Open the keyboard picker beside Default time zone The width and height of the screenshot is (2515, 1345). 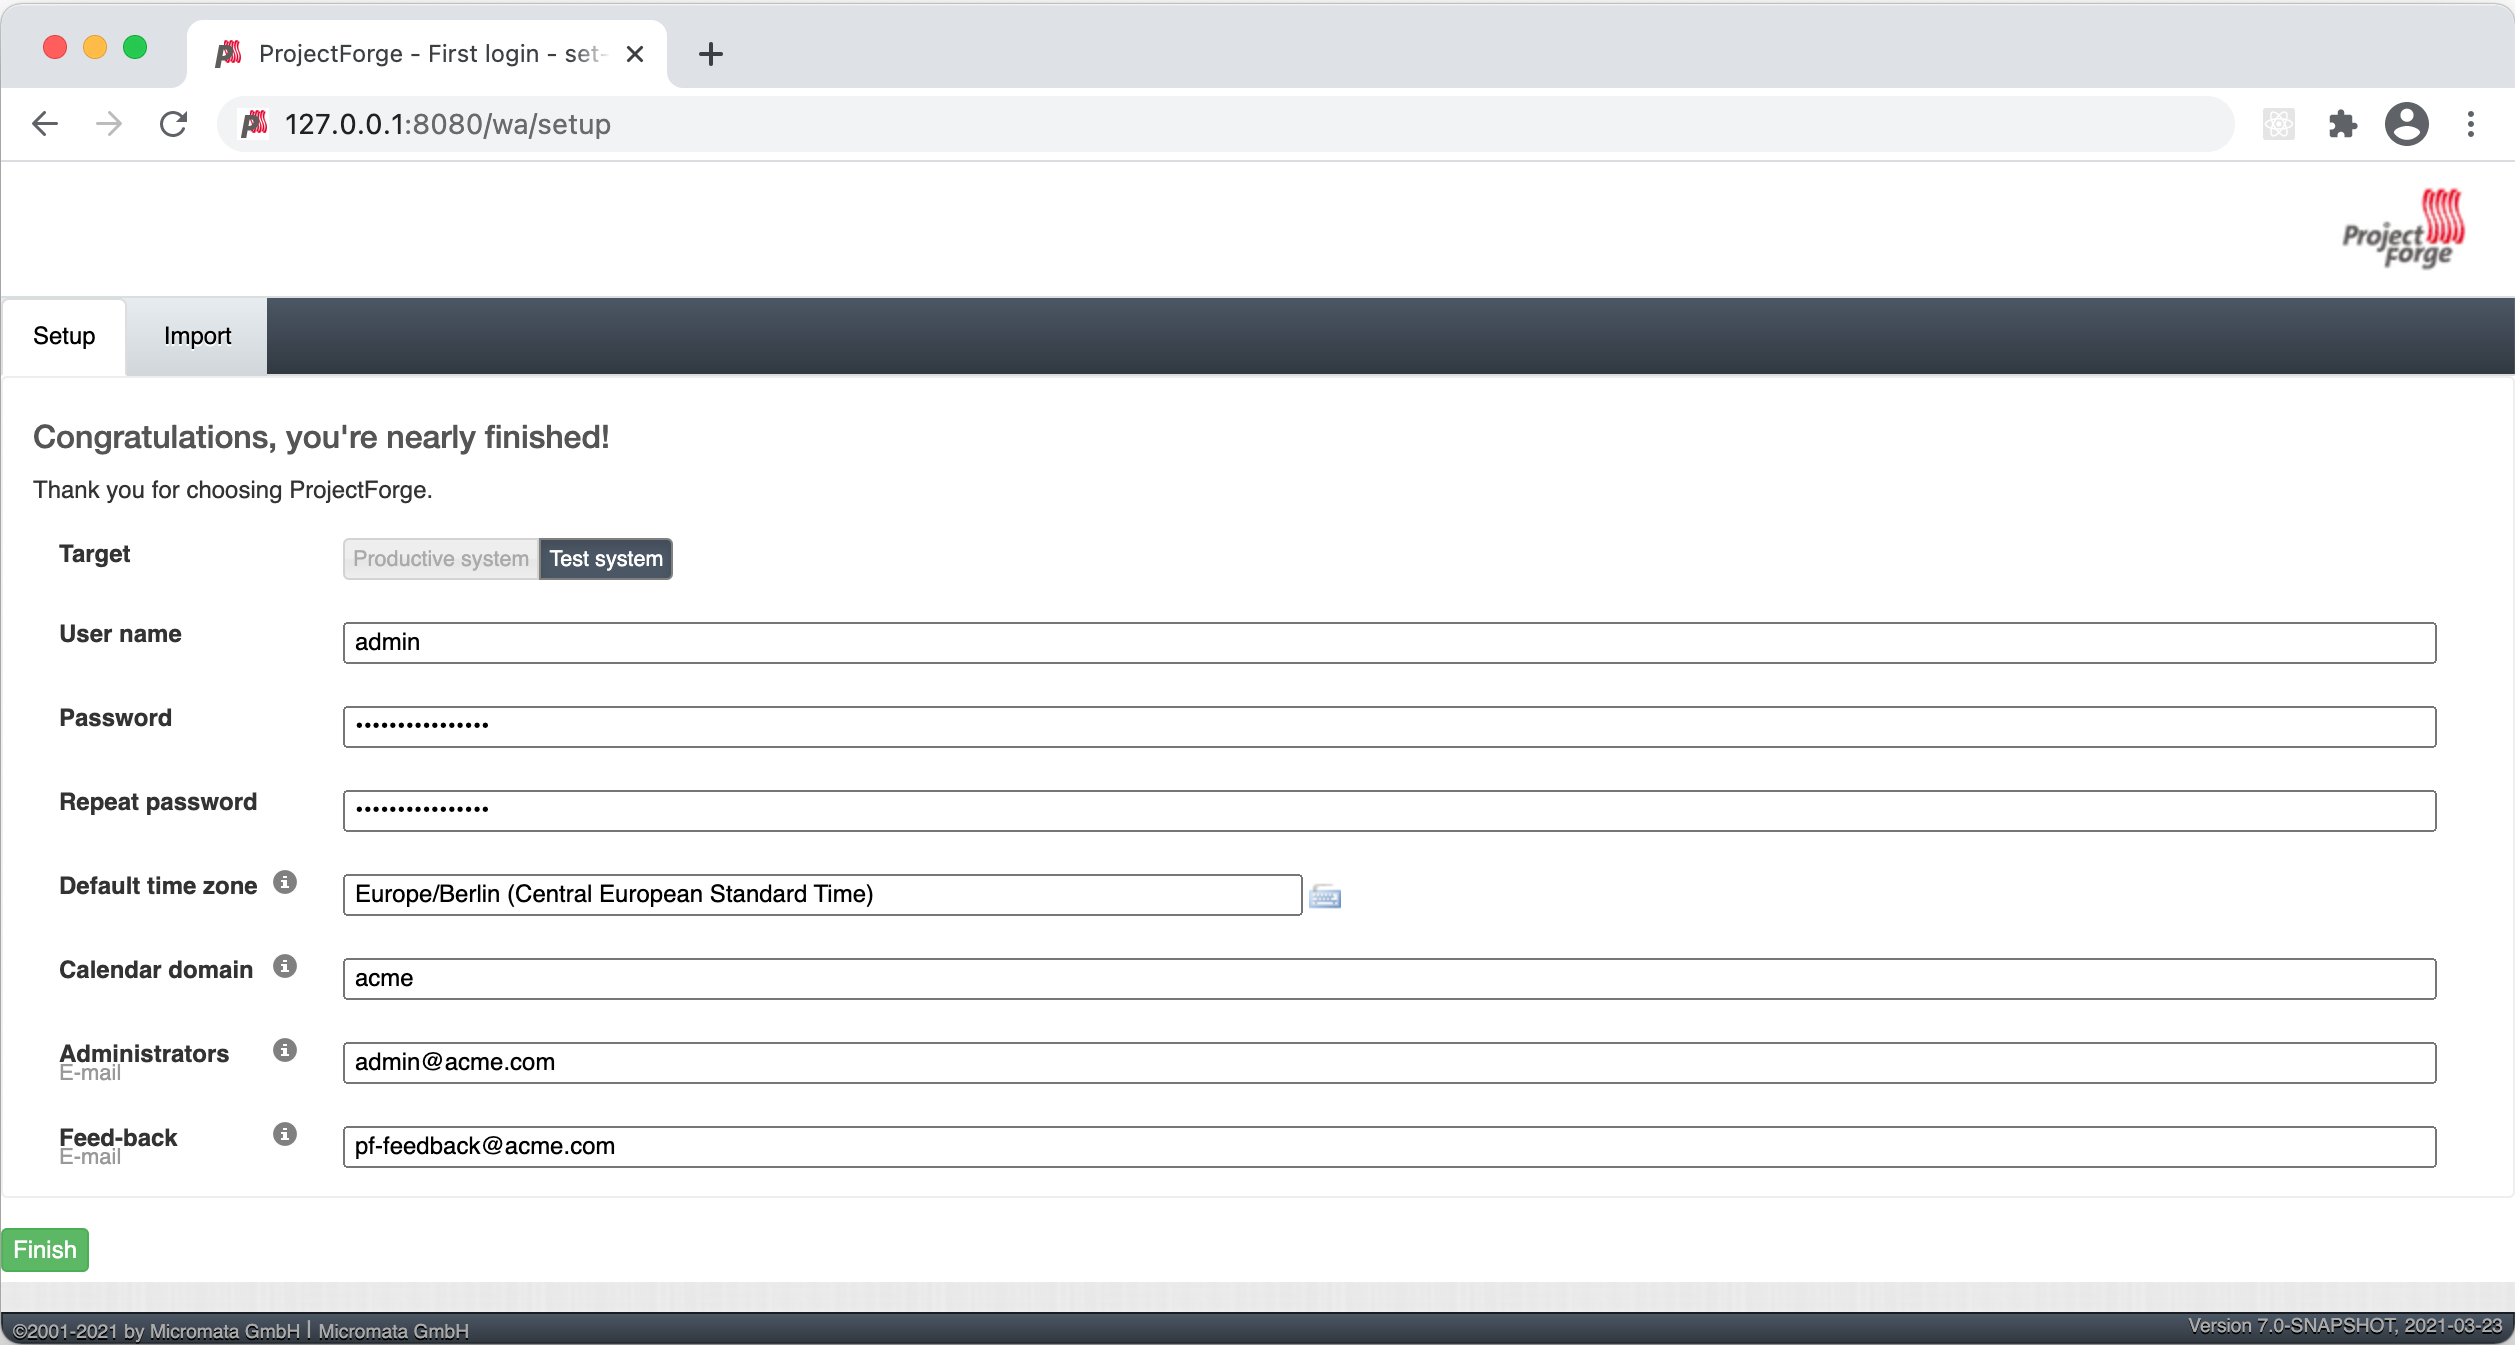[1325, 896]
